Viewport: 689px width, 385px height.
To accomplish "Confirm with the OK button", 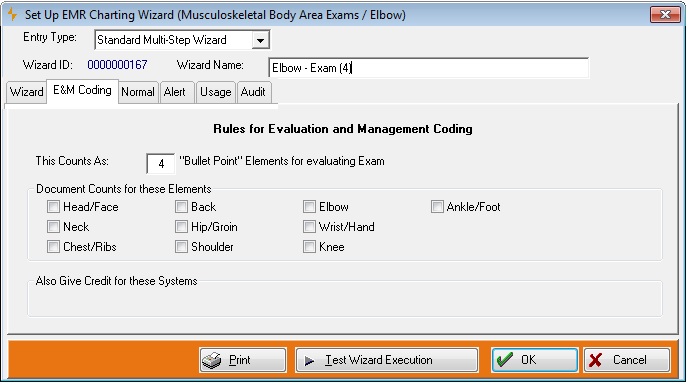I will pyautogui.click(x=534, y=360).
